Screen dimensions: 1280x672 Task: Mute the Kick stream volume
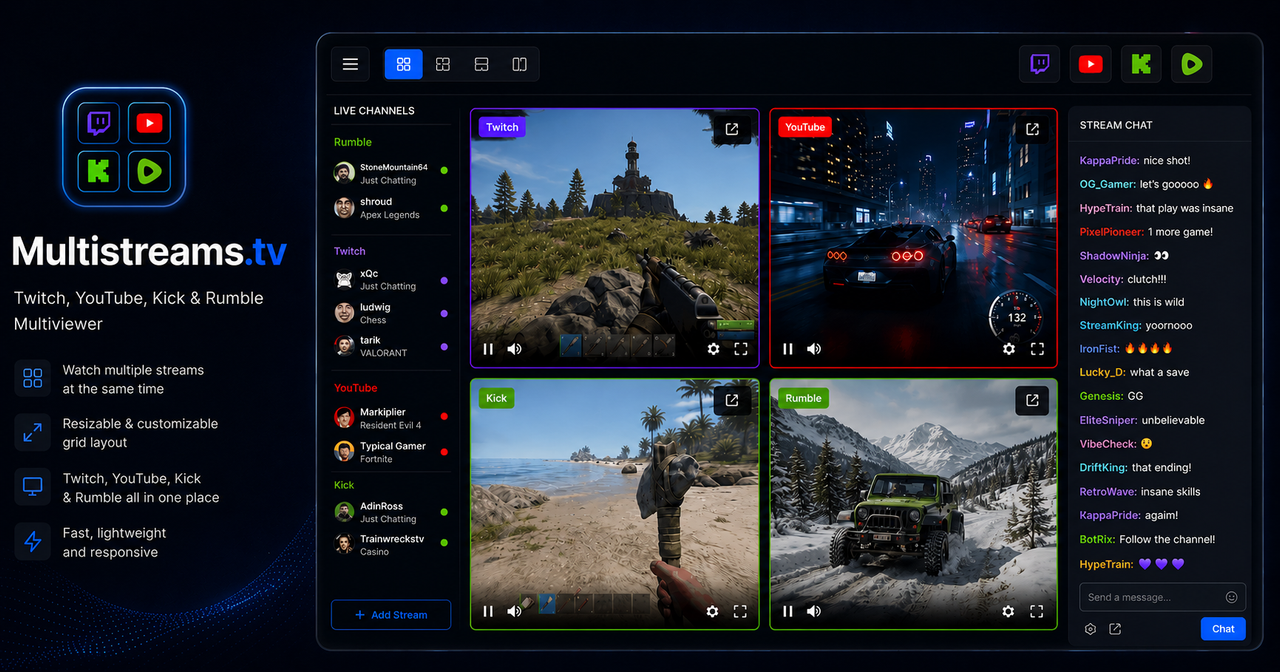514,611
